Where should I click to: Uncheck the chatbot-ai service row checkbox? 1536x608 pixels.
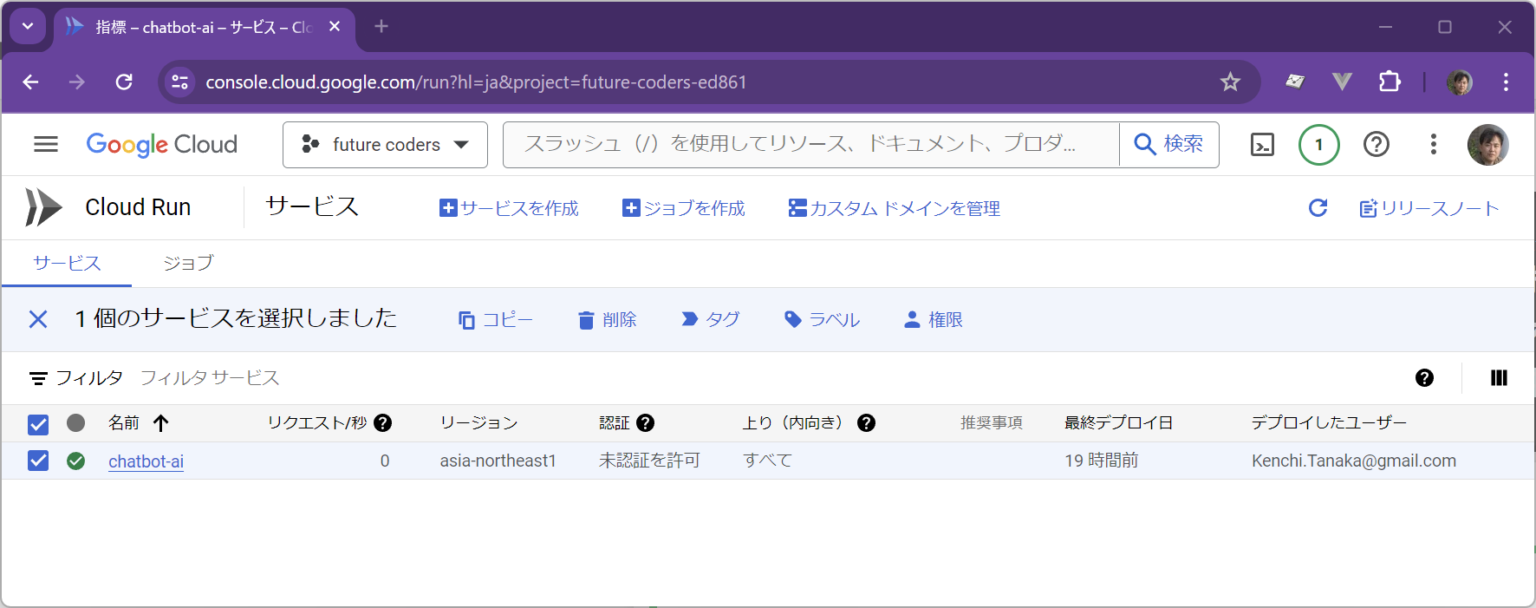37,461
